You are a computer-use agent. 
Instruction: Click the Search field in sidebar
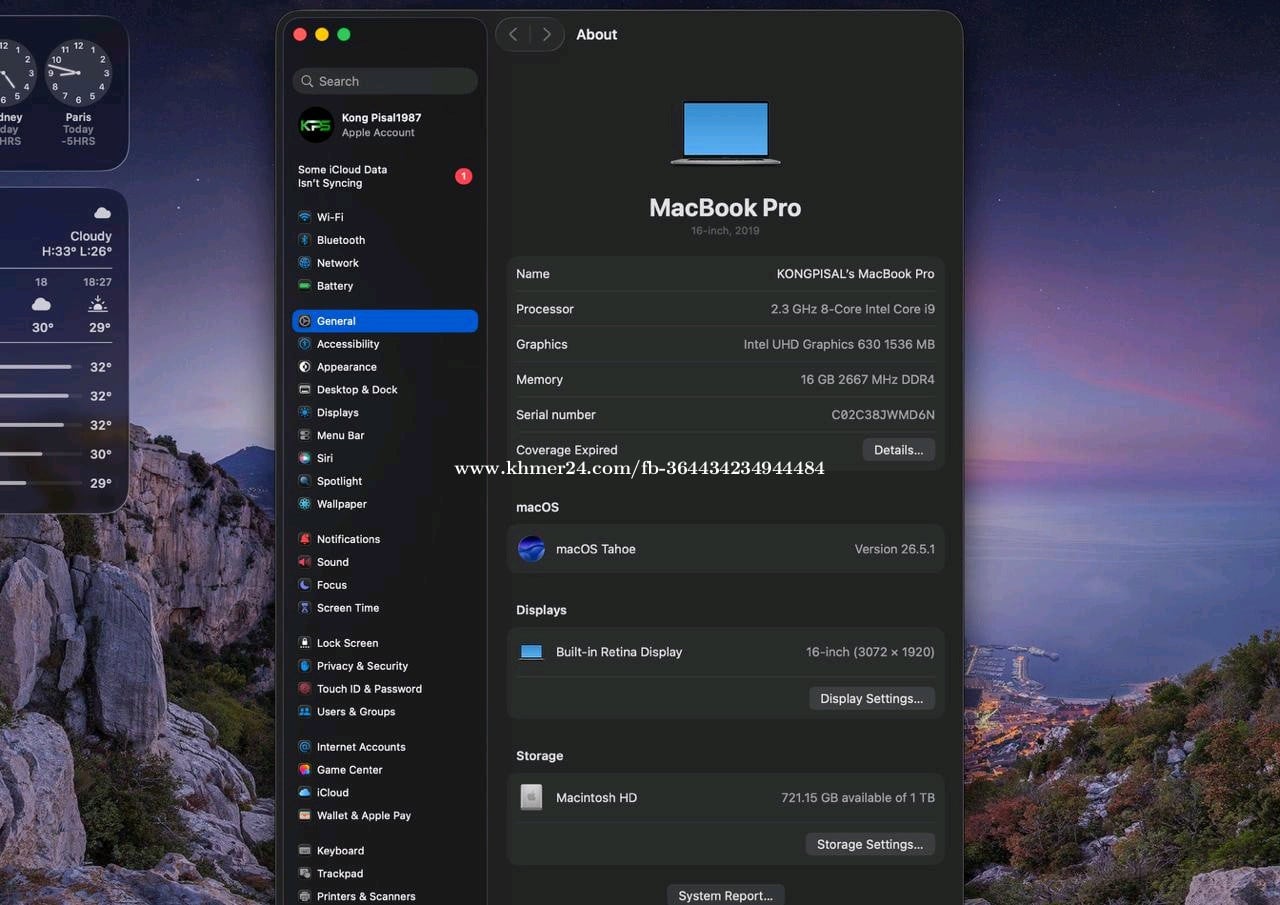click(386, 81)
